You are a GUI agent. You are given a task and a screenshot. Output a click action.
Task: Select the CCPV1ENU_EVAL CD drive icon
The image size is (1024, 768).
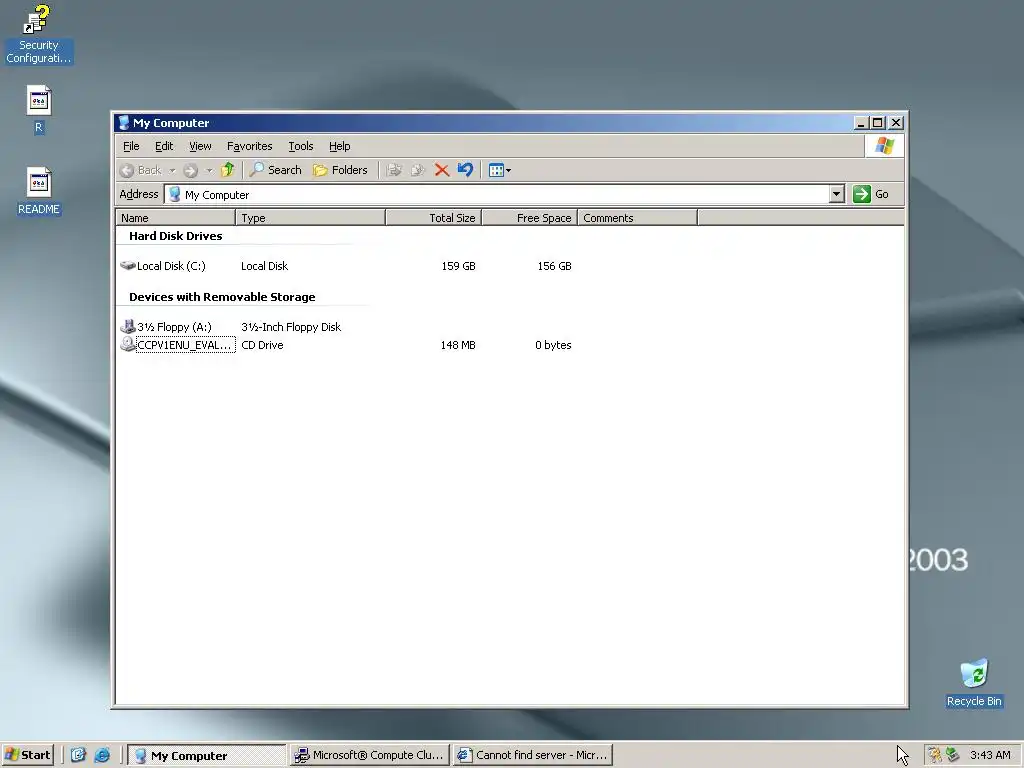(x=128, y=344)
